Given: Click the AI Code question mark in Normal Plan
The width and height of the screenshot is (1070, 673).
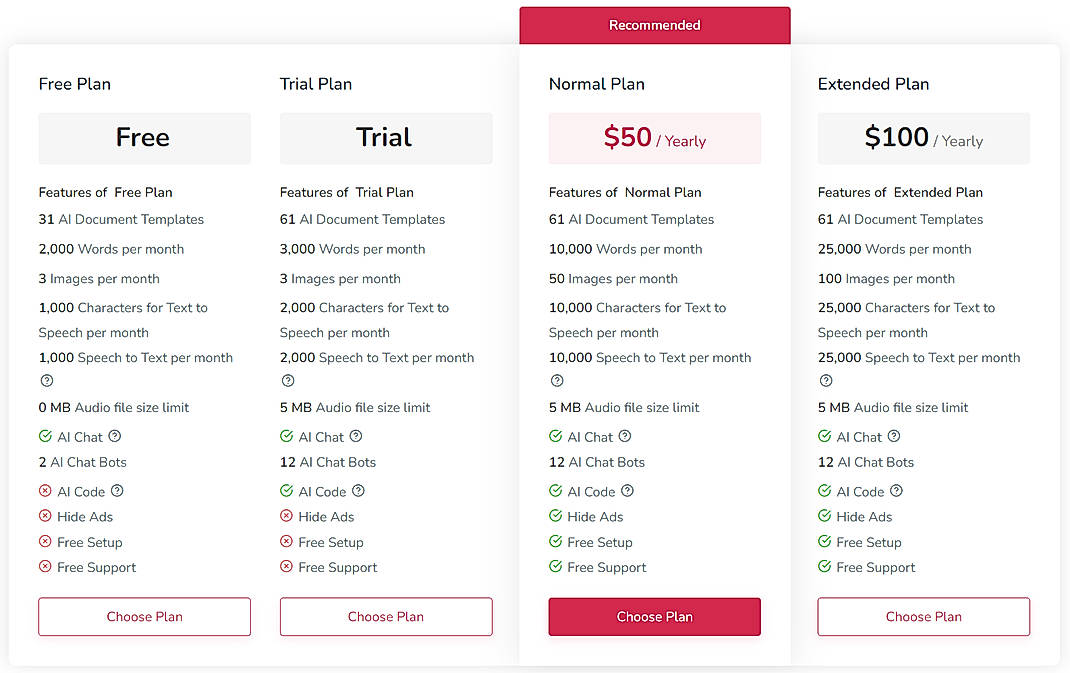Looking at the screenshot, I should (x=625, y=491).
